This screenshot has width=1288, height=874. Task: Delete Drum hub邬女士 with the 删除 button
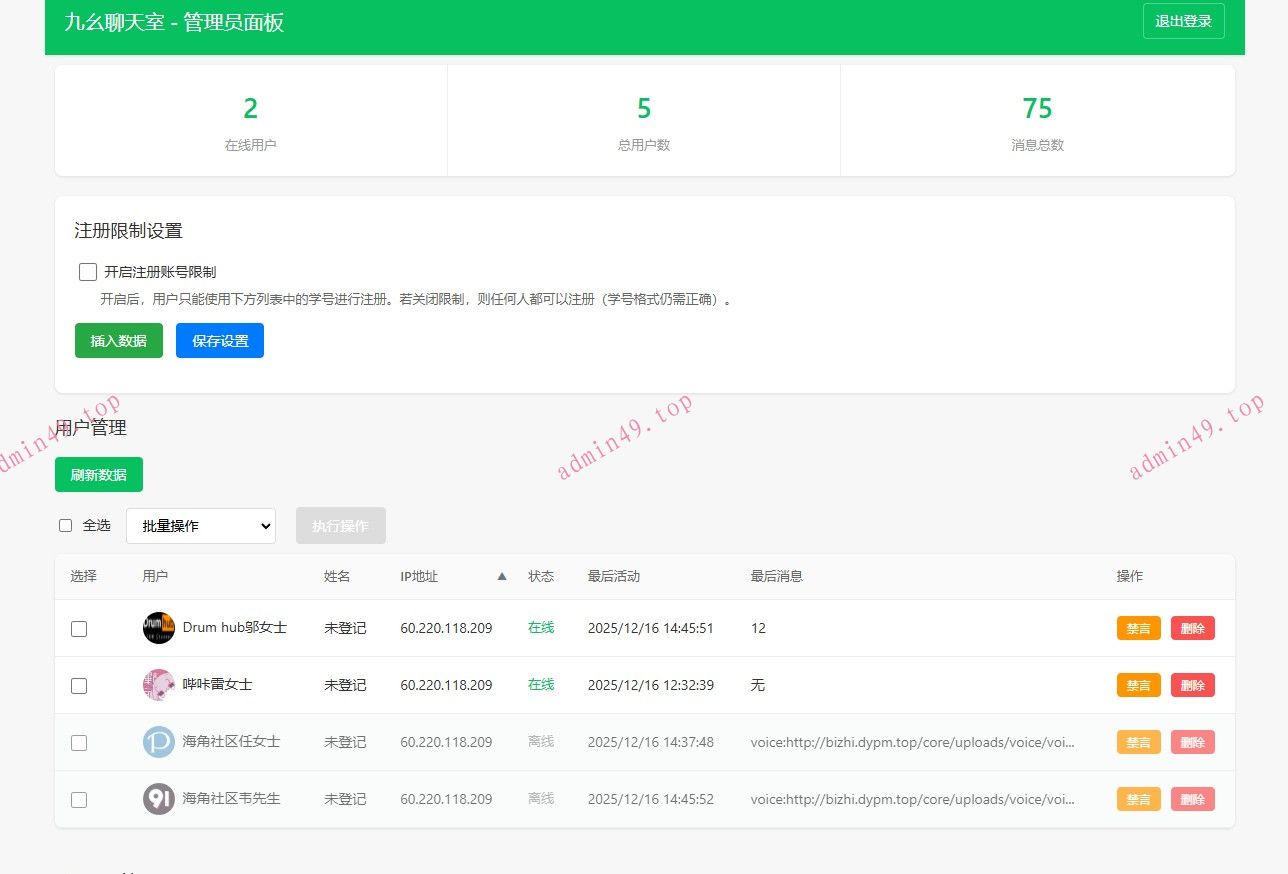(x=1192, y=628)
